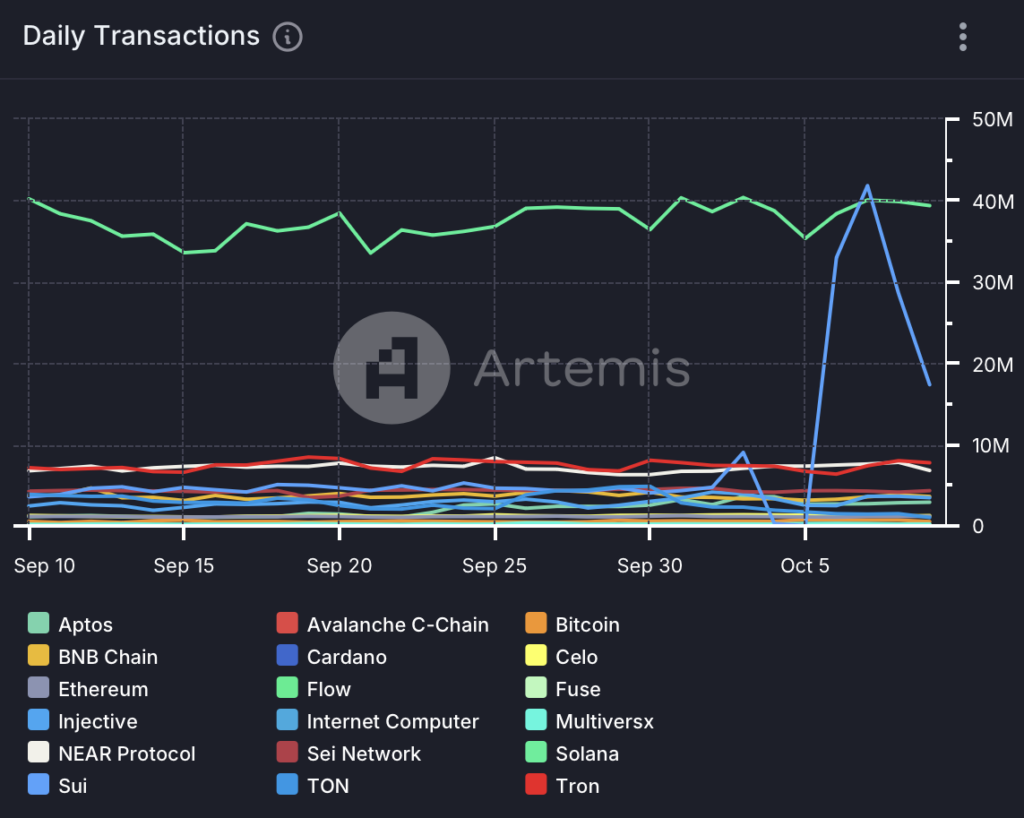Click the Bitcoin orange legend swatch
1024x818 pixels.
[x=537, y=625]
